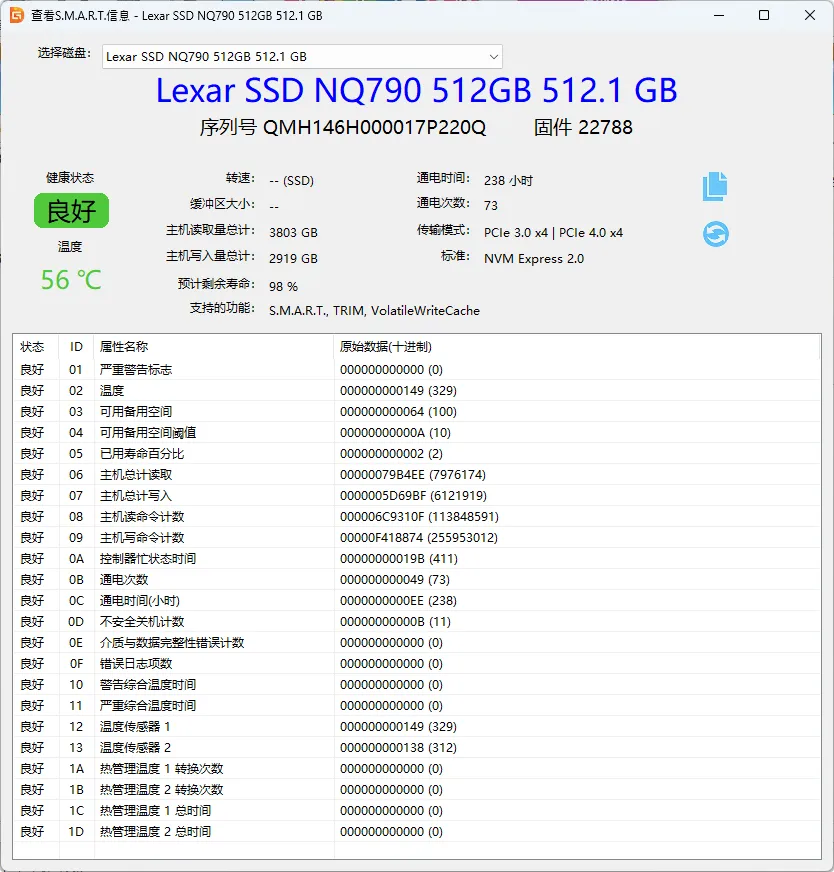The height and width of the screenshot is (872, 834).
Task: Click the 状态 column header
Action: click(x=32, y=347)
